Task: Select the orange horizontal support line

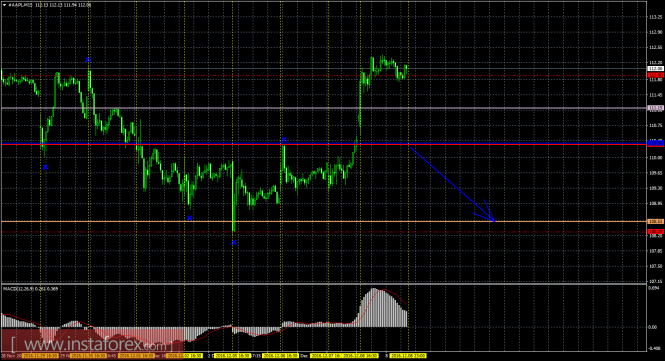Action: click(x=324, y=221)
